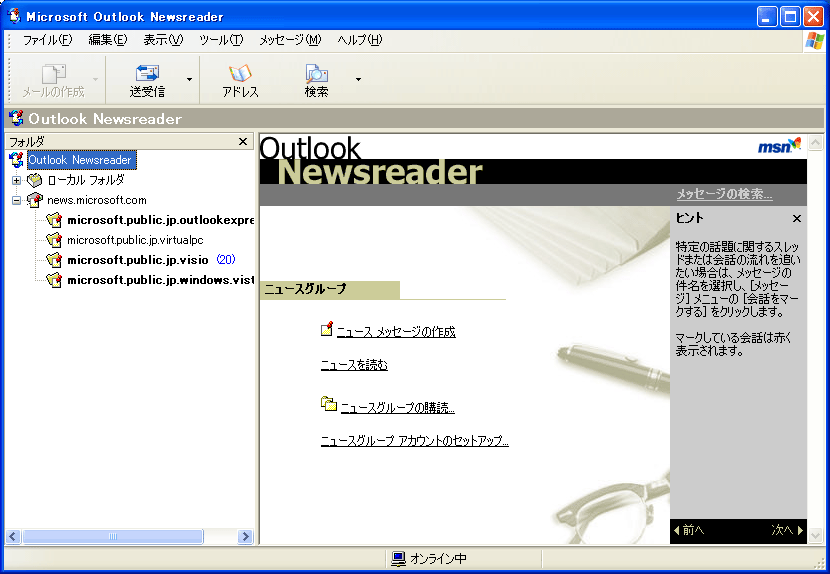The image size is (830, 574).
Task: Click the Outlook Newsreader banner icon
Action: point(16,119)
